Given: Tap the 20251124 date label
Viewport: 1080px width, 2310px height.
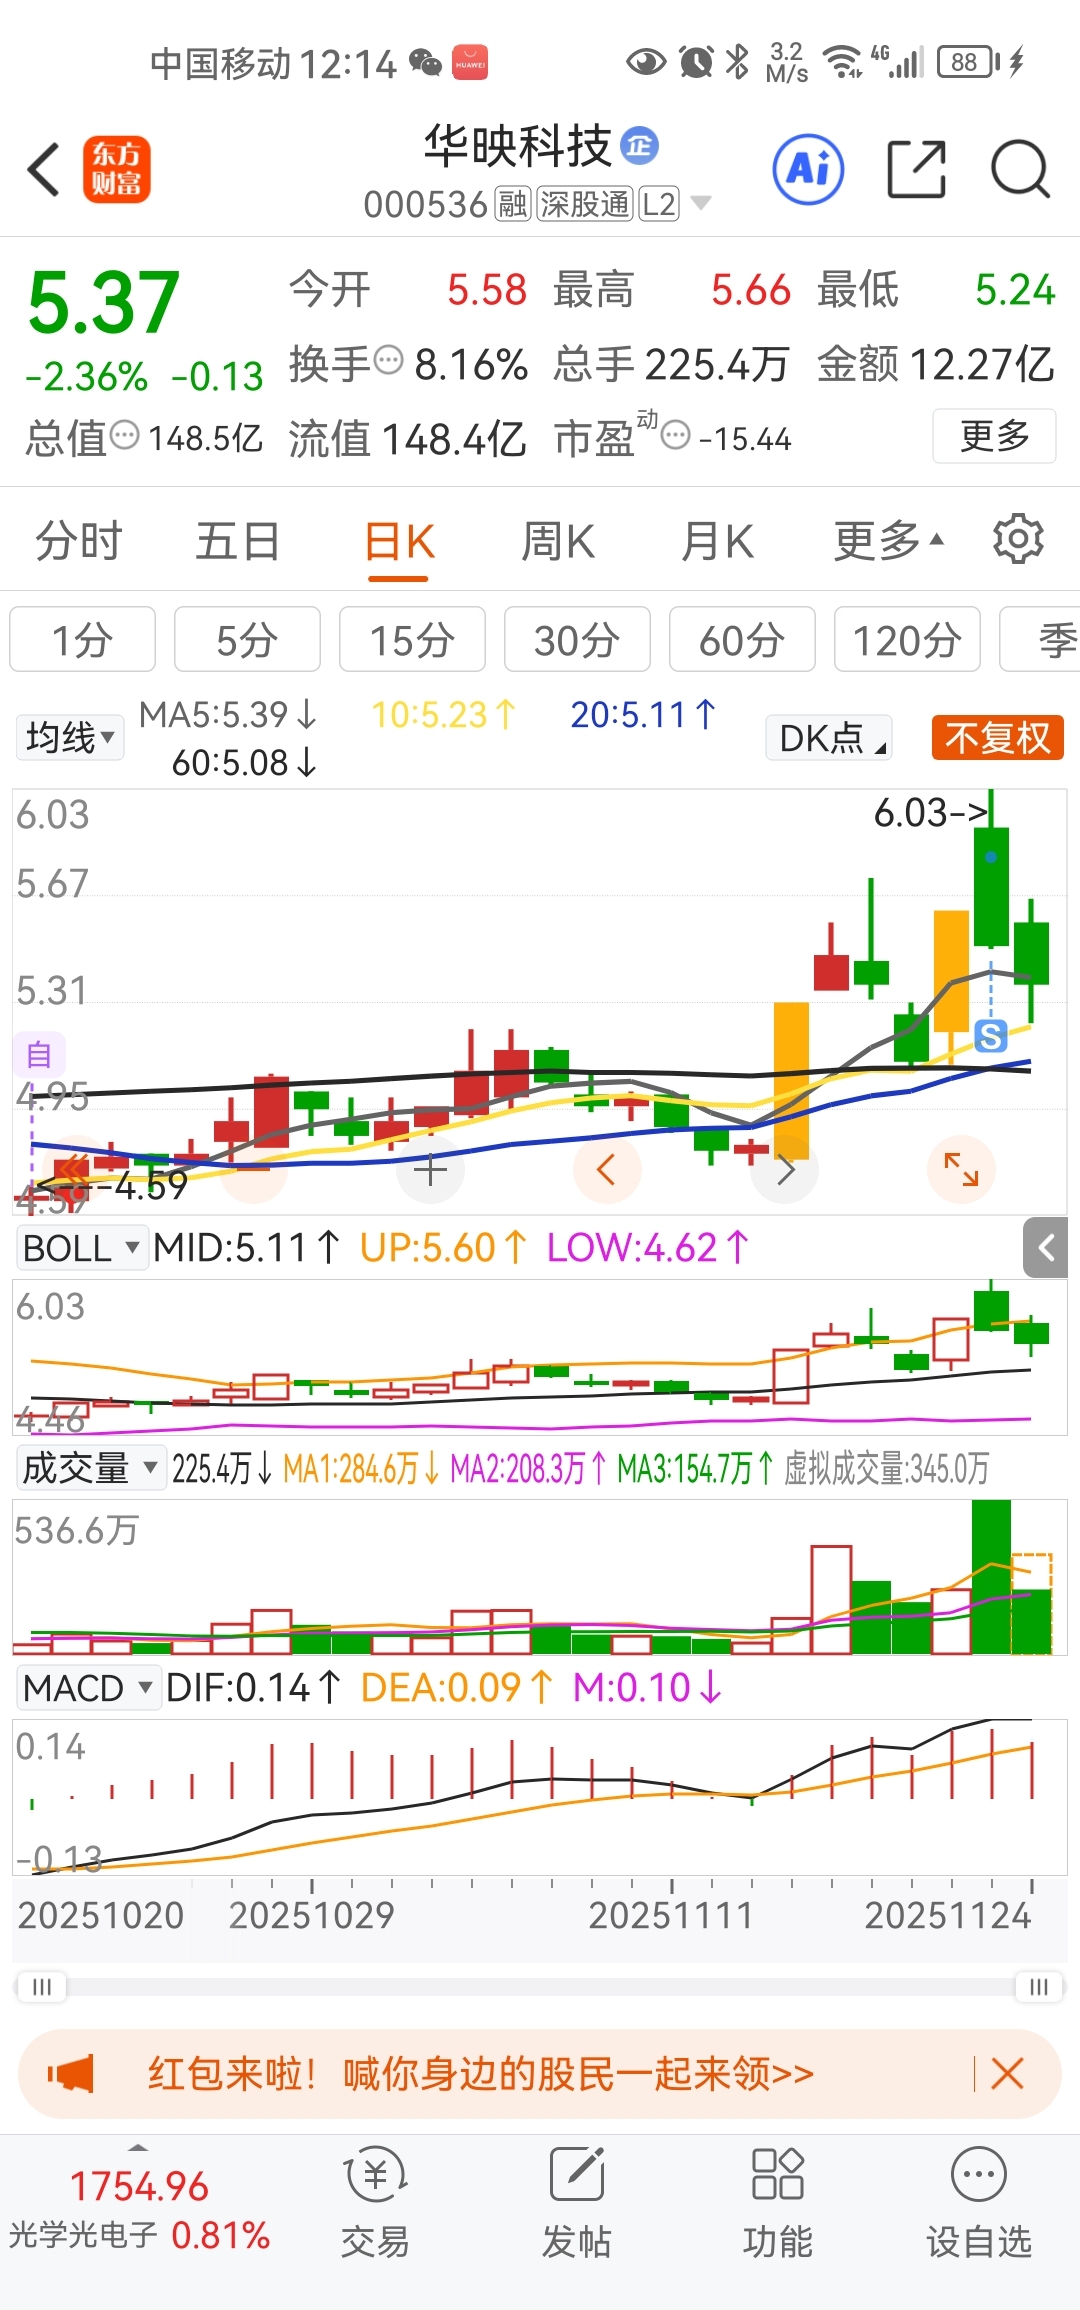Looking at the screenshot, I should click(x=947, y=1915).
